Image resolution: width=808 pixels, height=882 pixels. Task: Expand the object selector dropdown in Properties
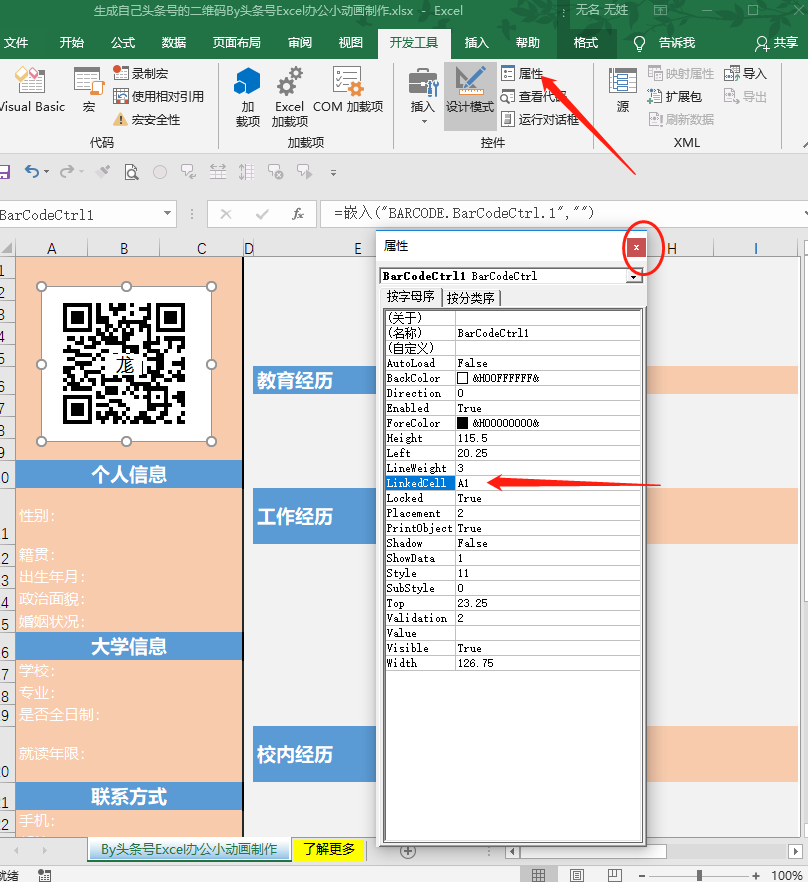point(634,276)
